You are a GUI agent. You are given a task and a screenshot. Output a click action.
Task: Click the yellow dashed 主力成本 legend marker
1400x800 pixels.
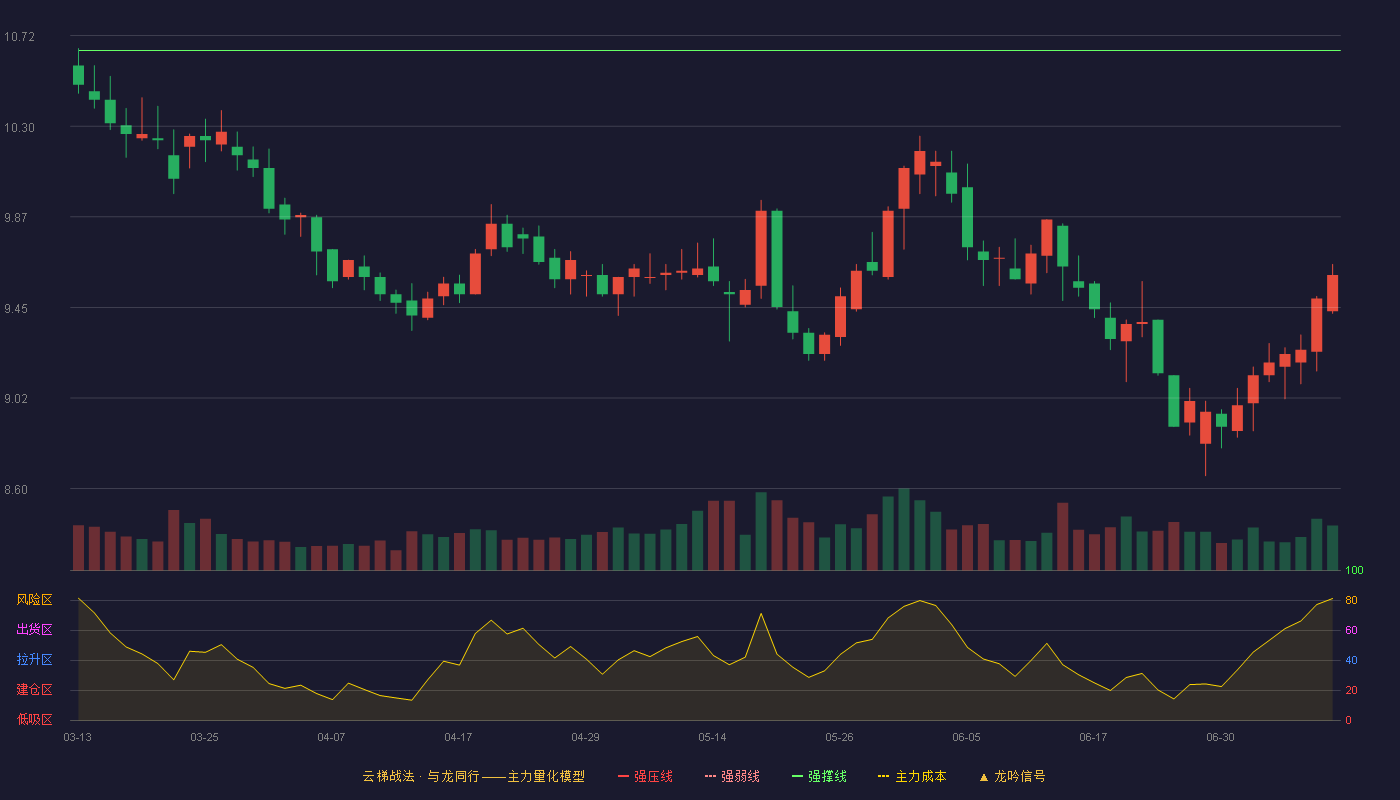click(884, 776)
